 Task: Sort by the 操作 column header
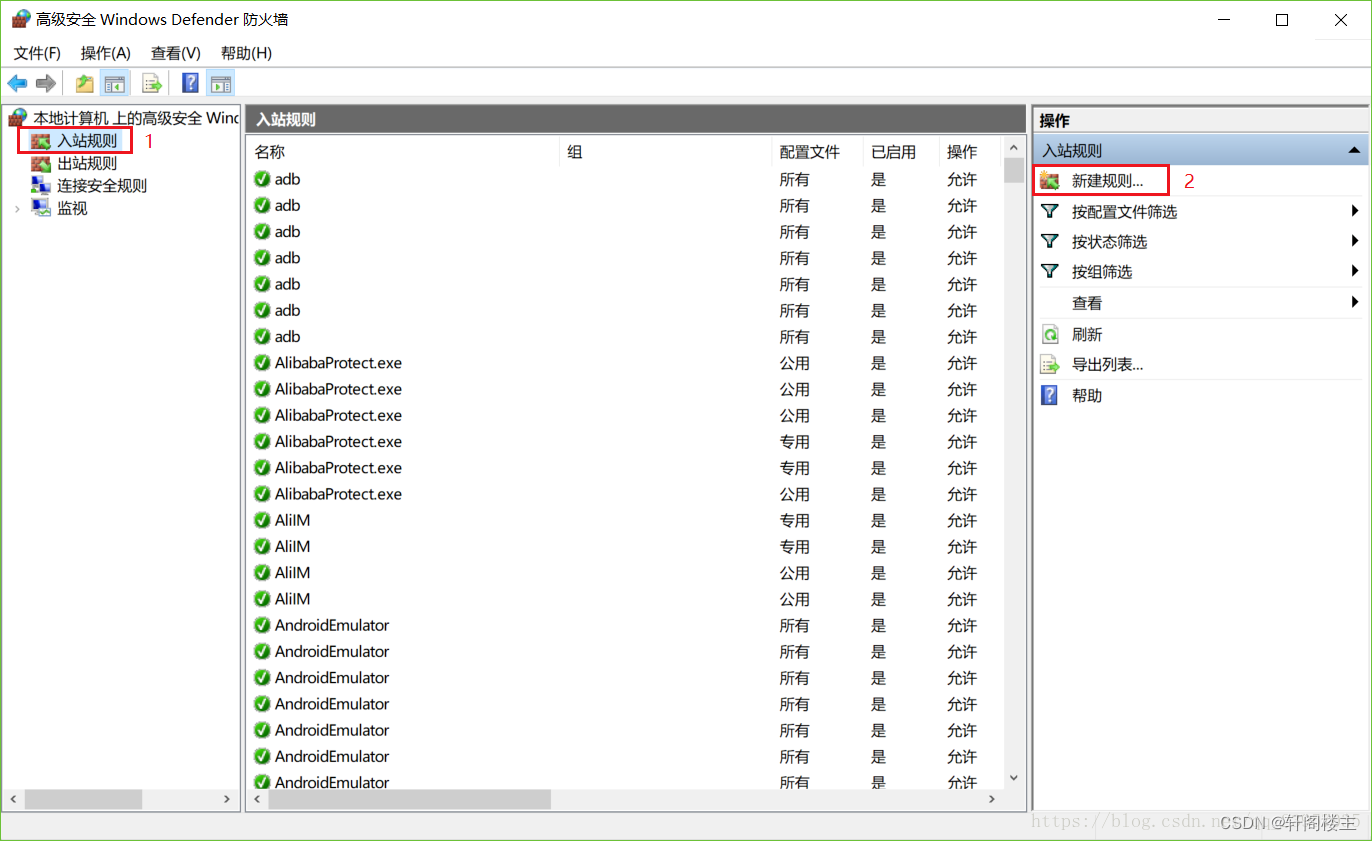pyautogui.click(x=970, y=152)
